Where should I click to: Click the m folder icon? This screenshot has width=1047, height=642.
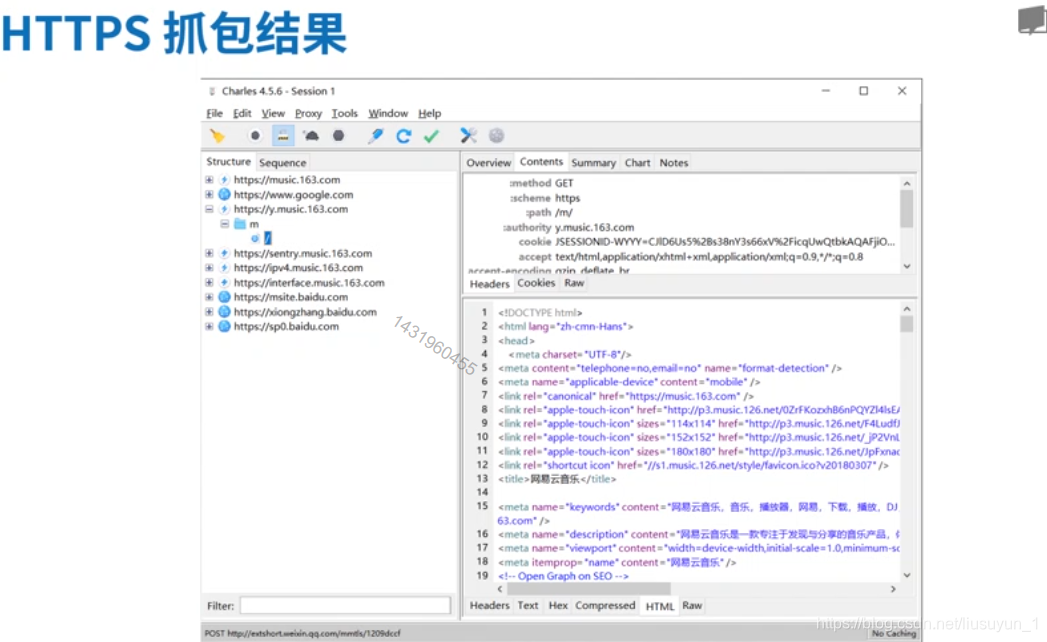[x=240, y=224]
